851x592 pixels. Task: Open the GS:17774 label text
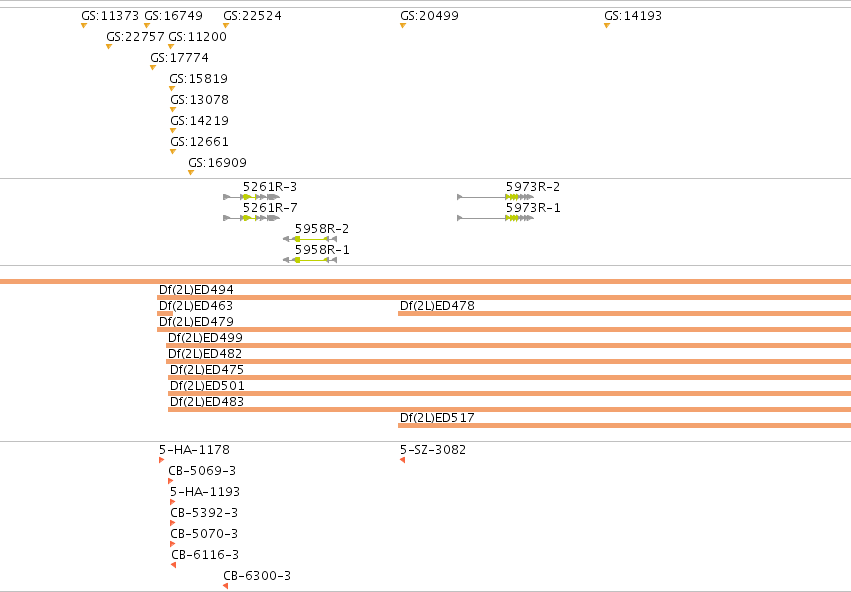pos(180,58)
